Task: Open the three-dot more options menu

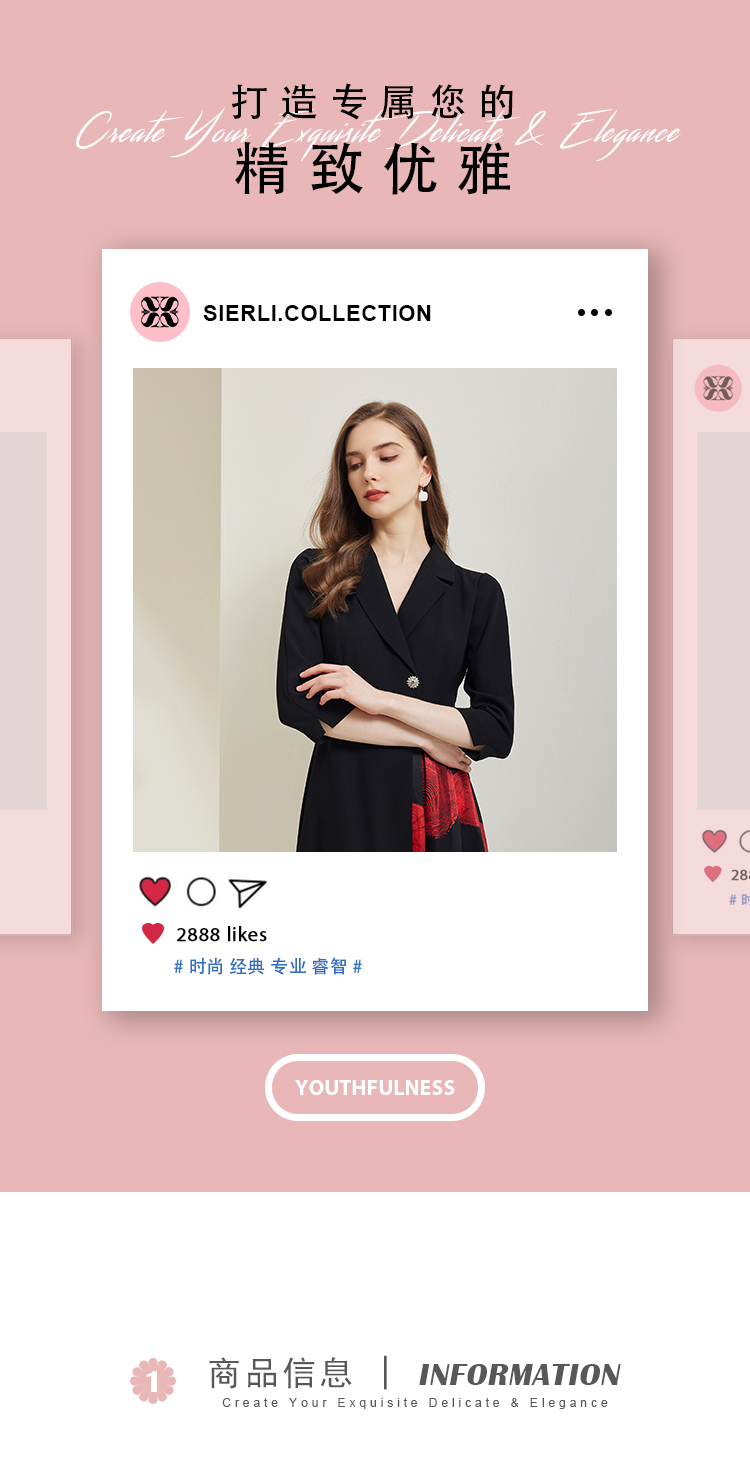Action: [595, 313]
